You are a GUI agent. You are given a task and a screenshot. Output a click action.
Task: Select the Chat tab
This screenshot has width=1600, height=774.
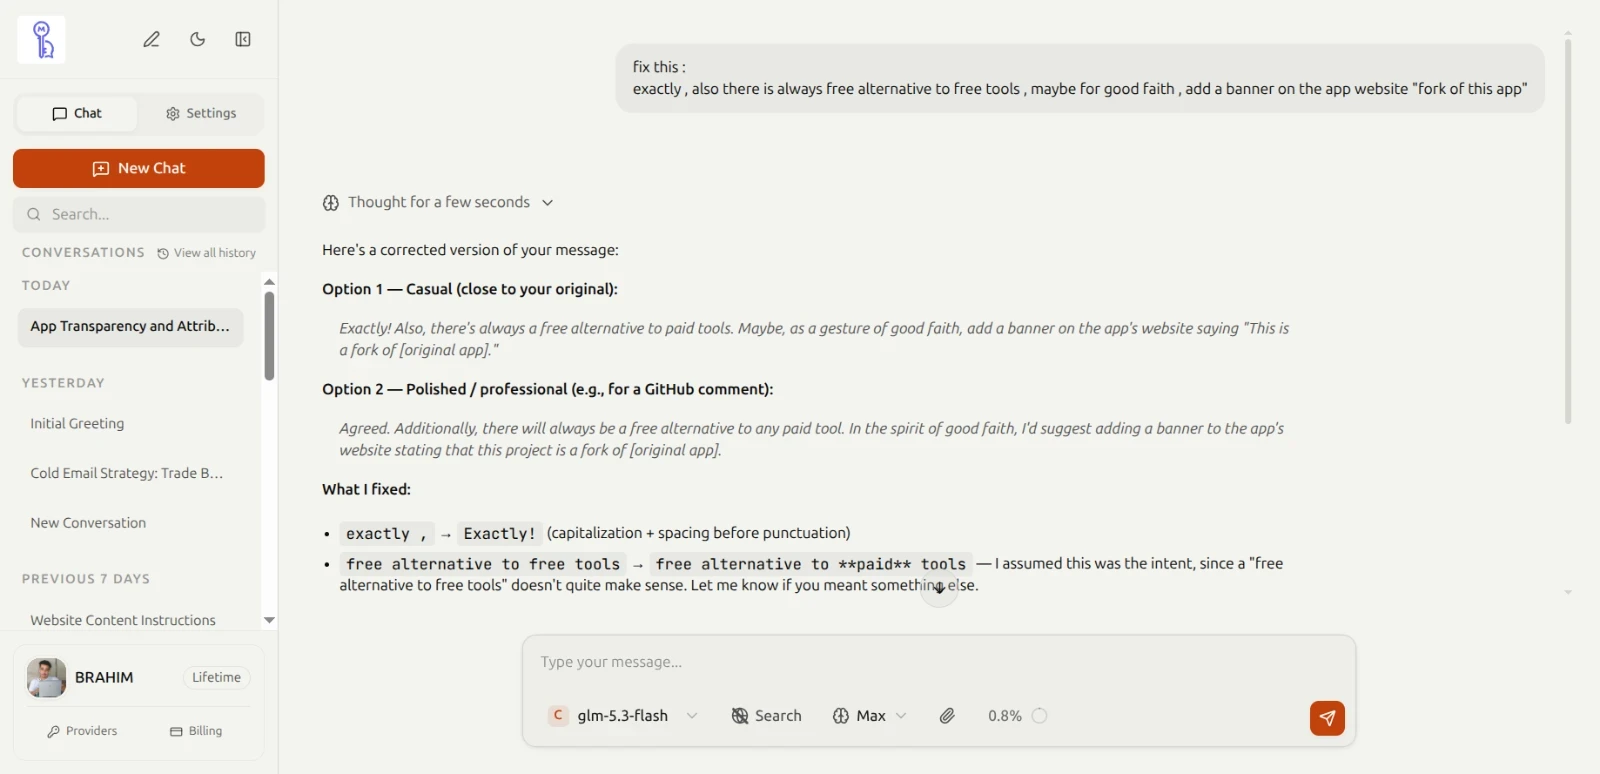[77, 113]
